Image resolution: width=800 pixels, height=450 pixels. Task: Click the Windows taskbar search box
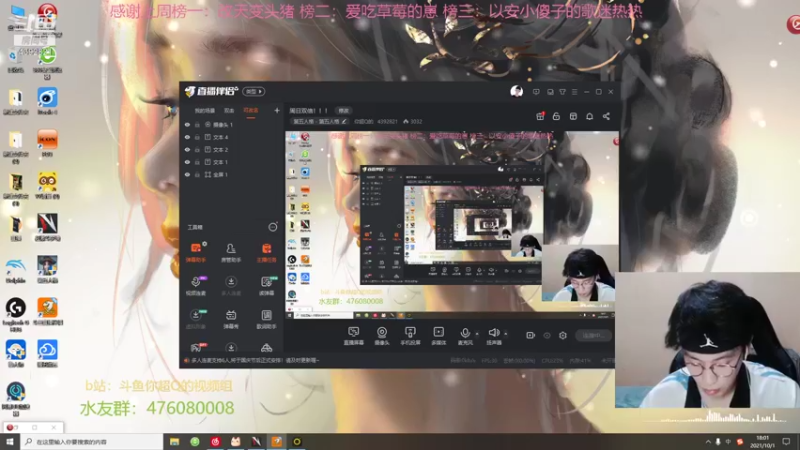click(x=92, y=441)
